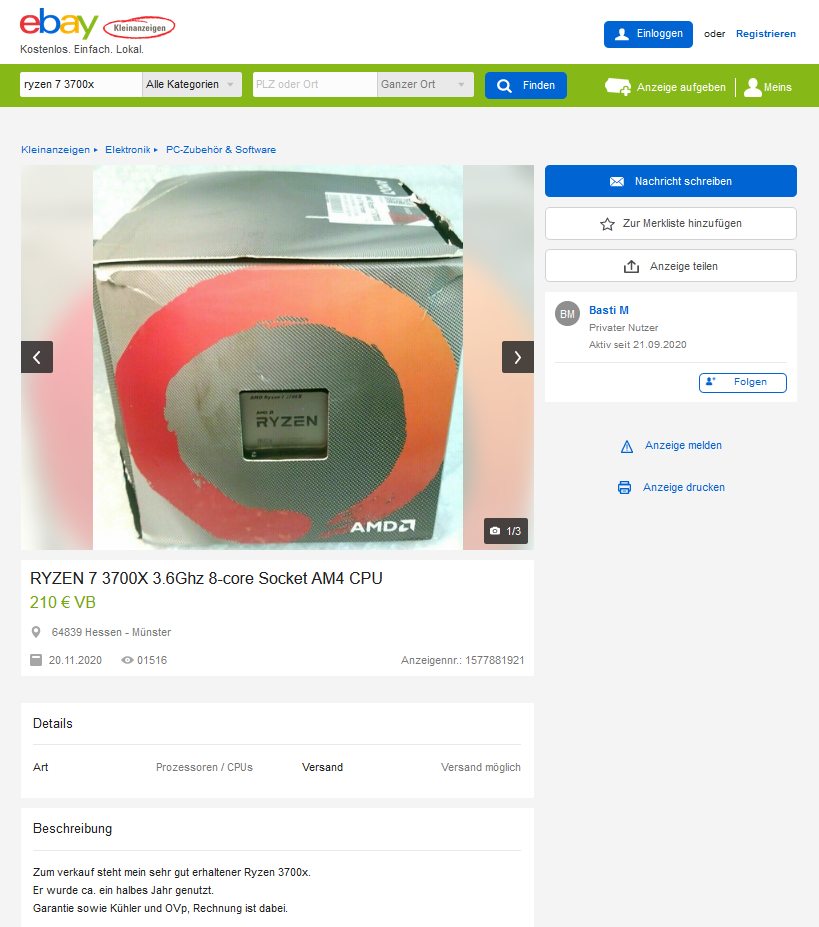
Task: Click the Einloggen button
Action: (x=648, y=34)
